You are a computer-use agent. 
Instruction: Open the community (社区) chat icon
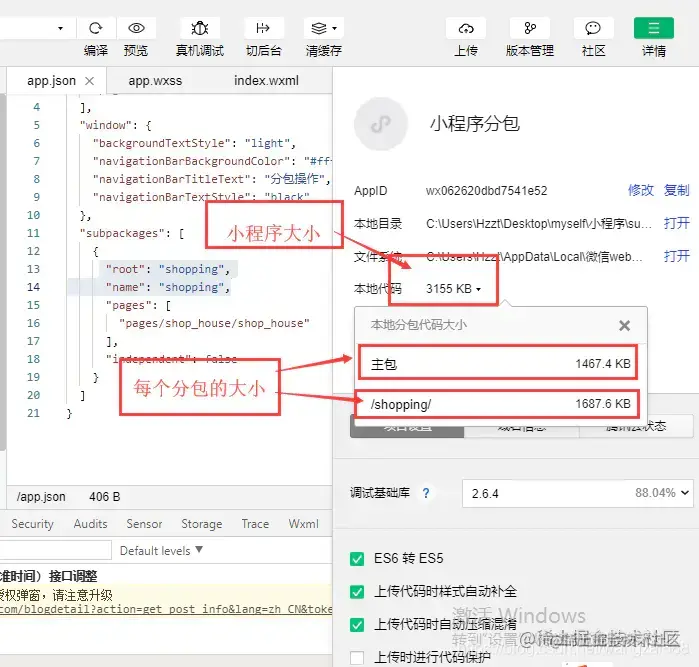[x=593, y=29]
